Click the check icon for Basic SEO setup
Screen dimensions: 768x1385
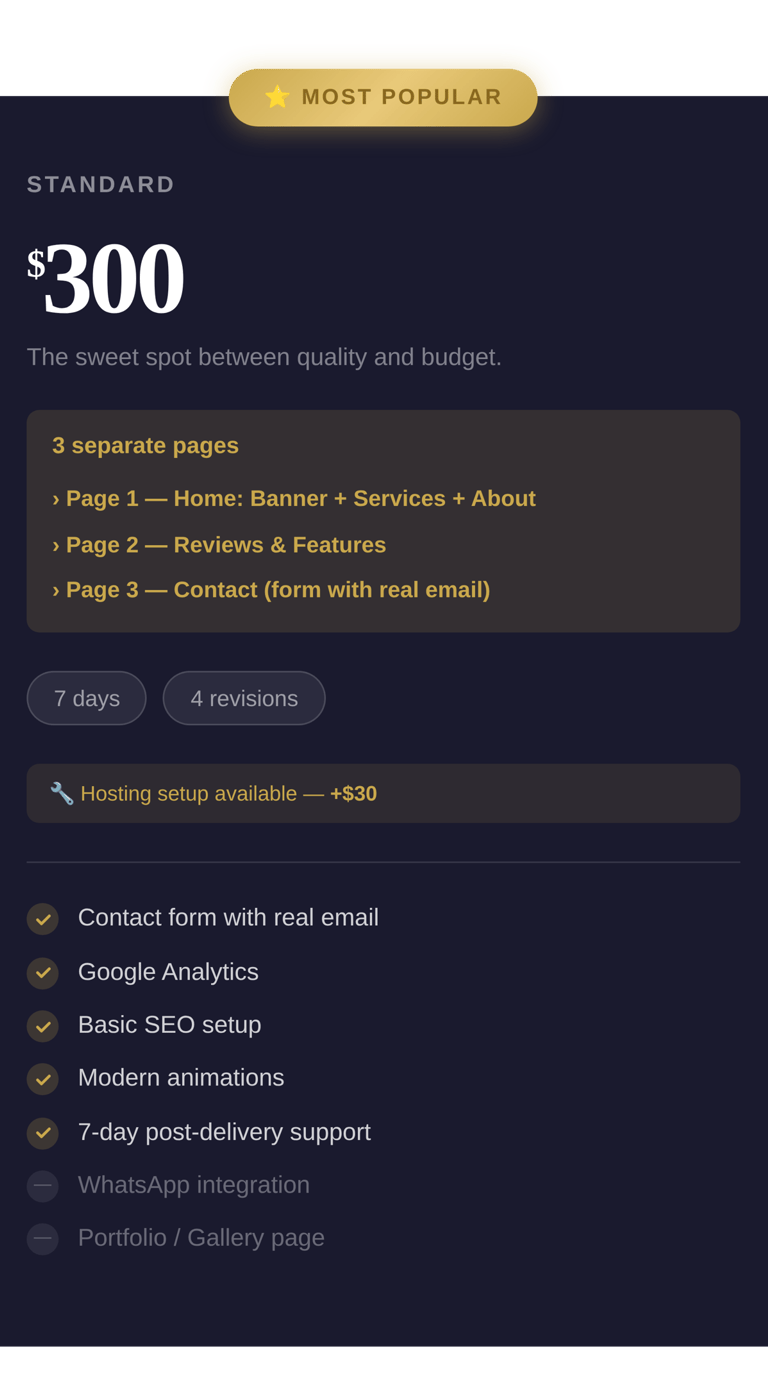click(x=43, y=1026)
